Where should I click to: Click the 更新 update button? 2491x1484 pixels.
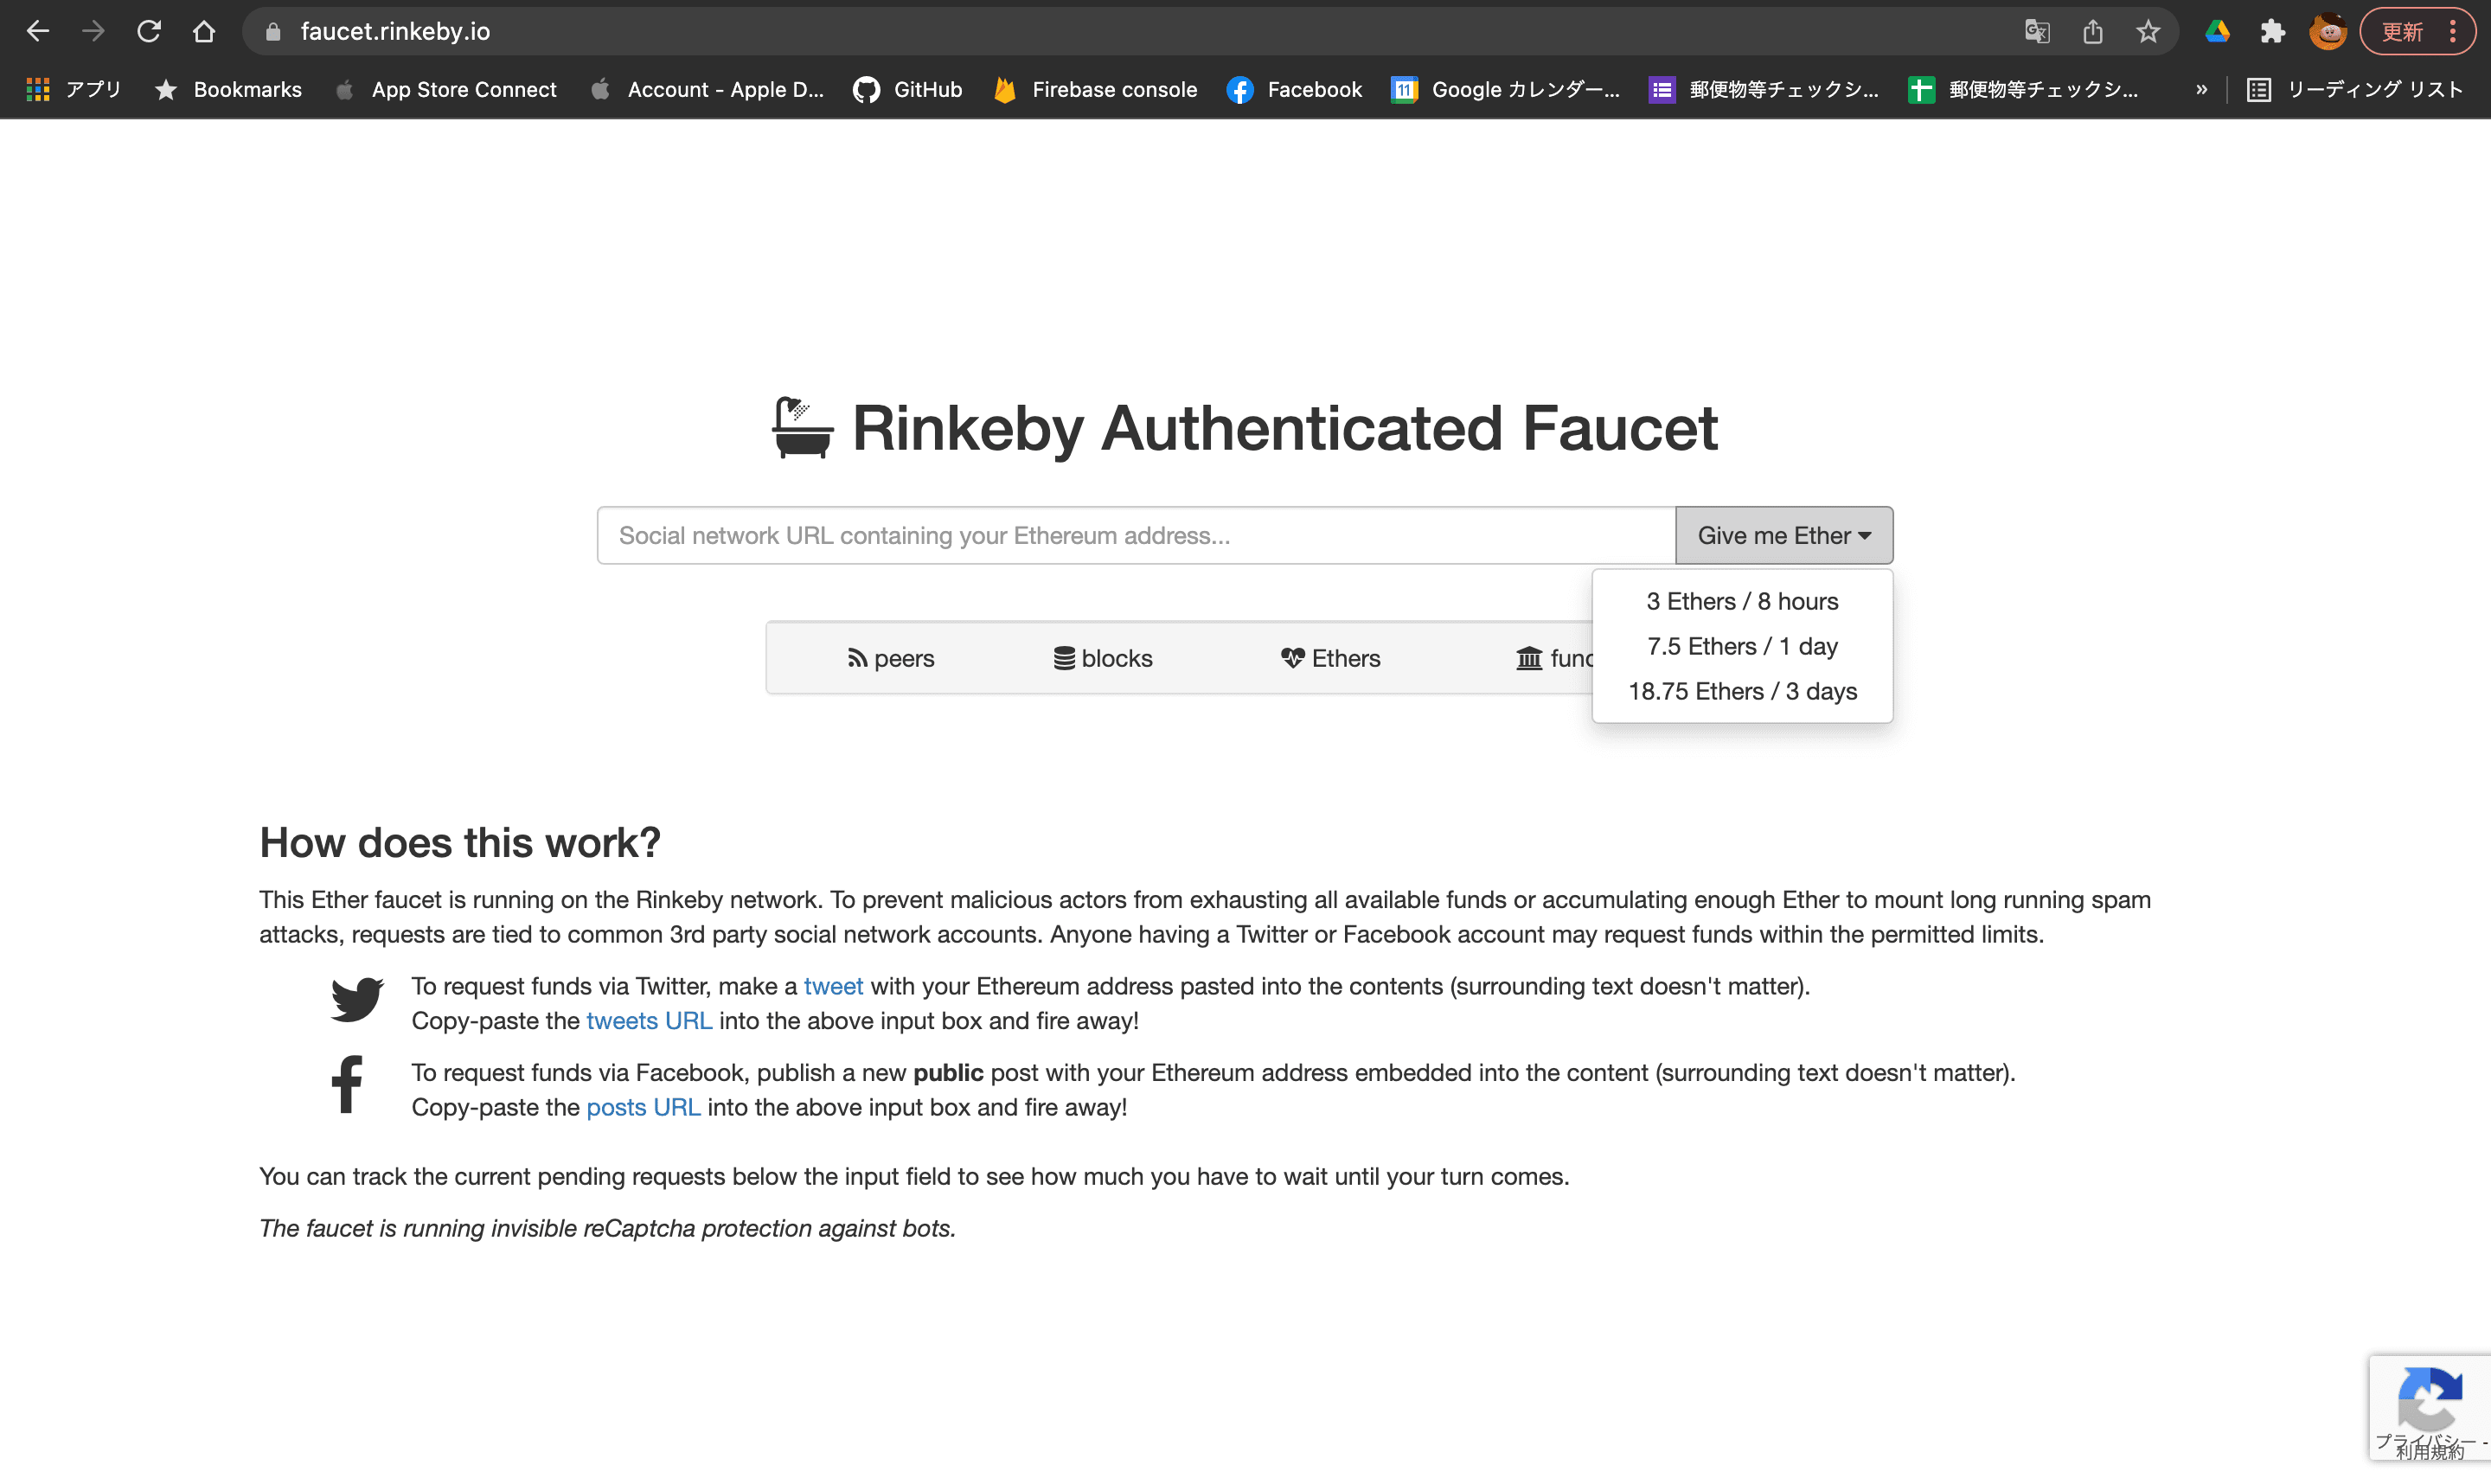click(2402, 32)
